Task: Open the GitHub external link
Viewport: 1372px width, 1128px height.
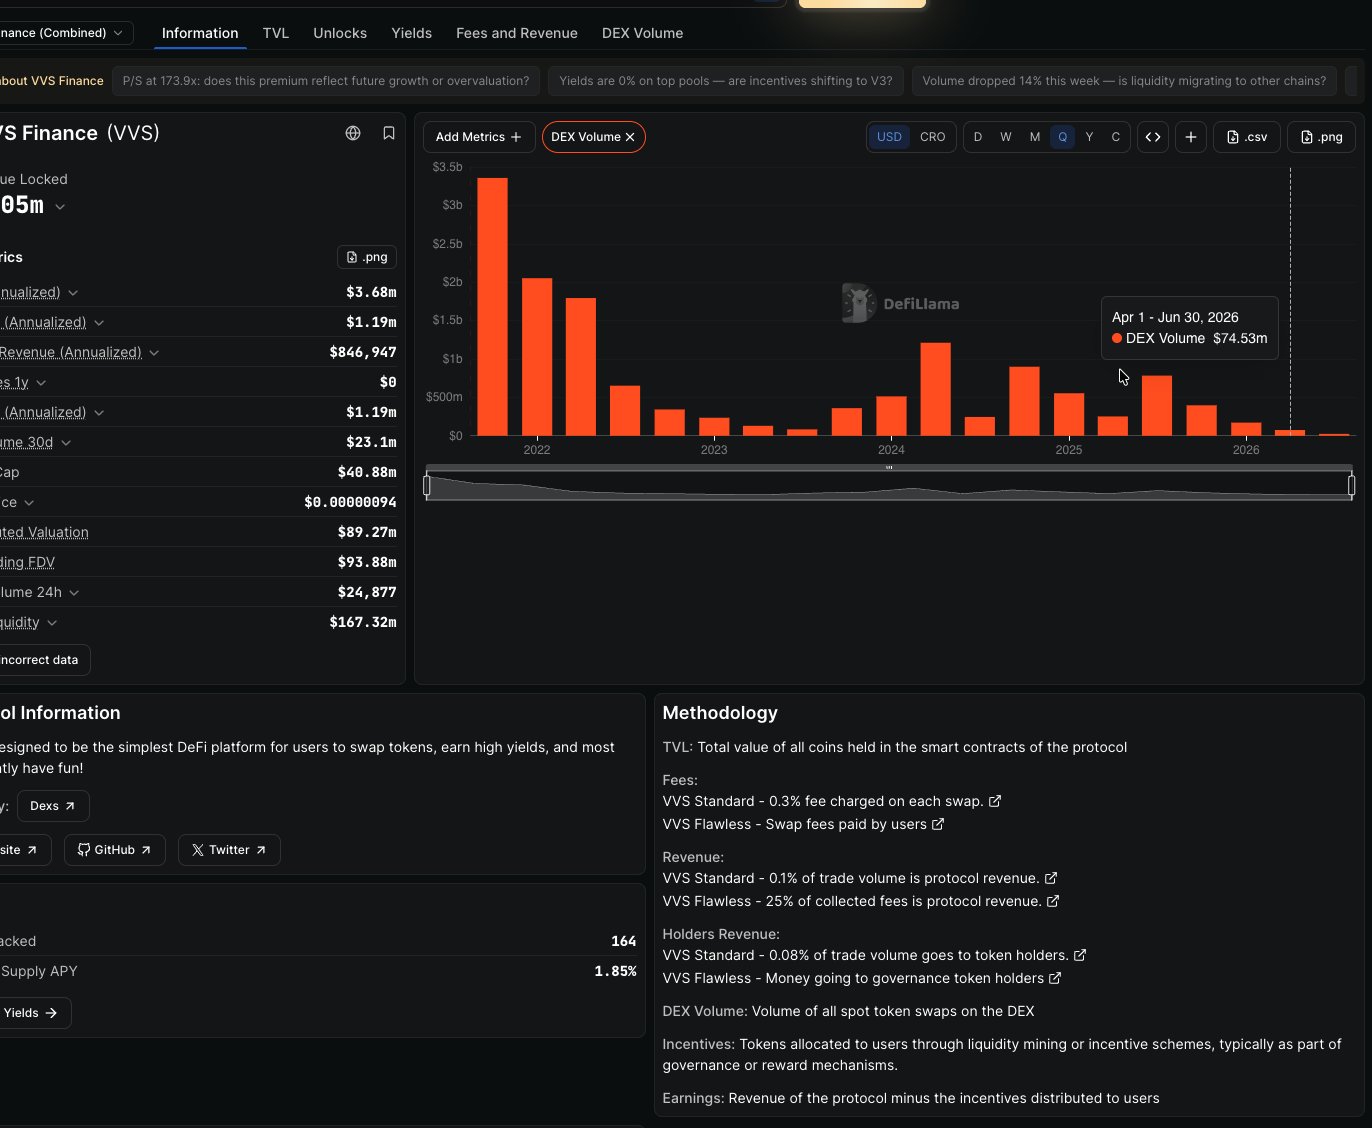Action: [x=115, y=850]
